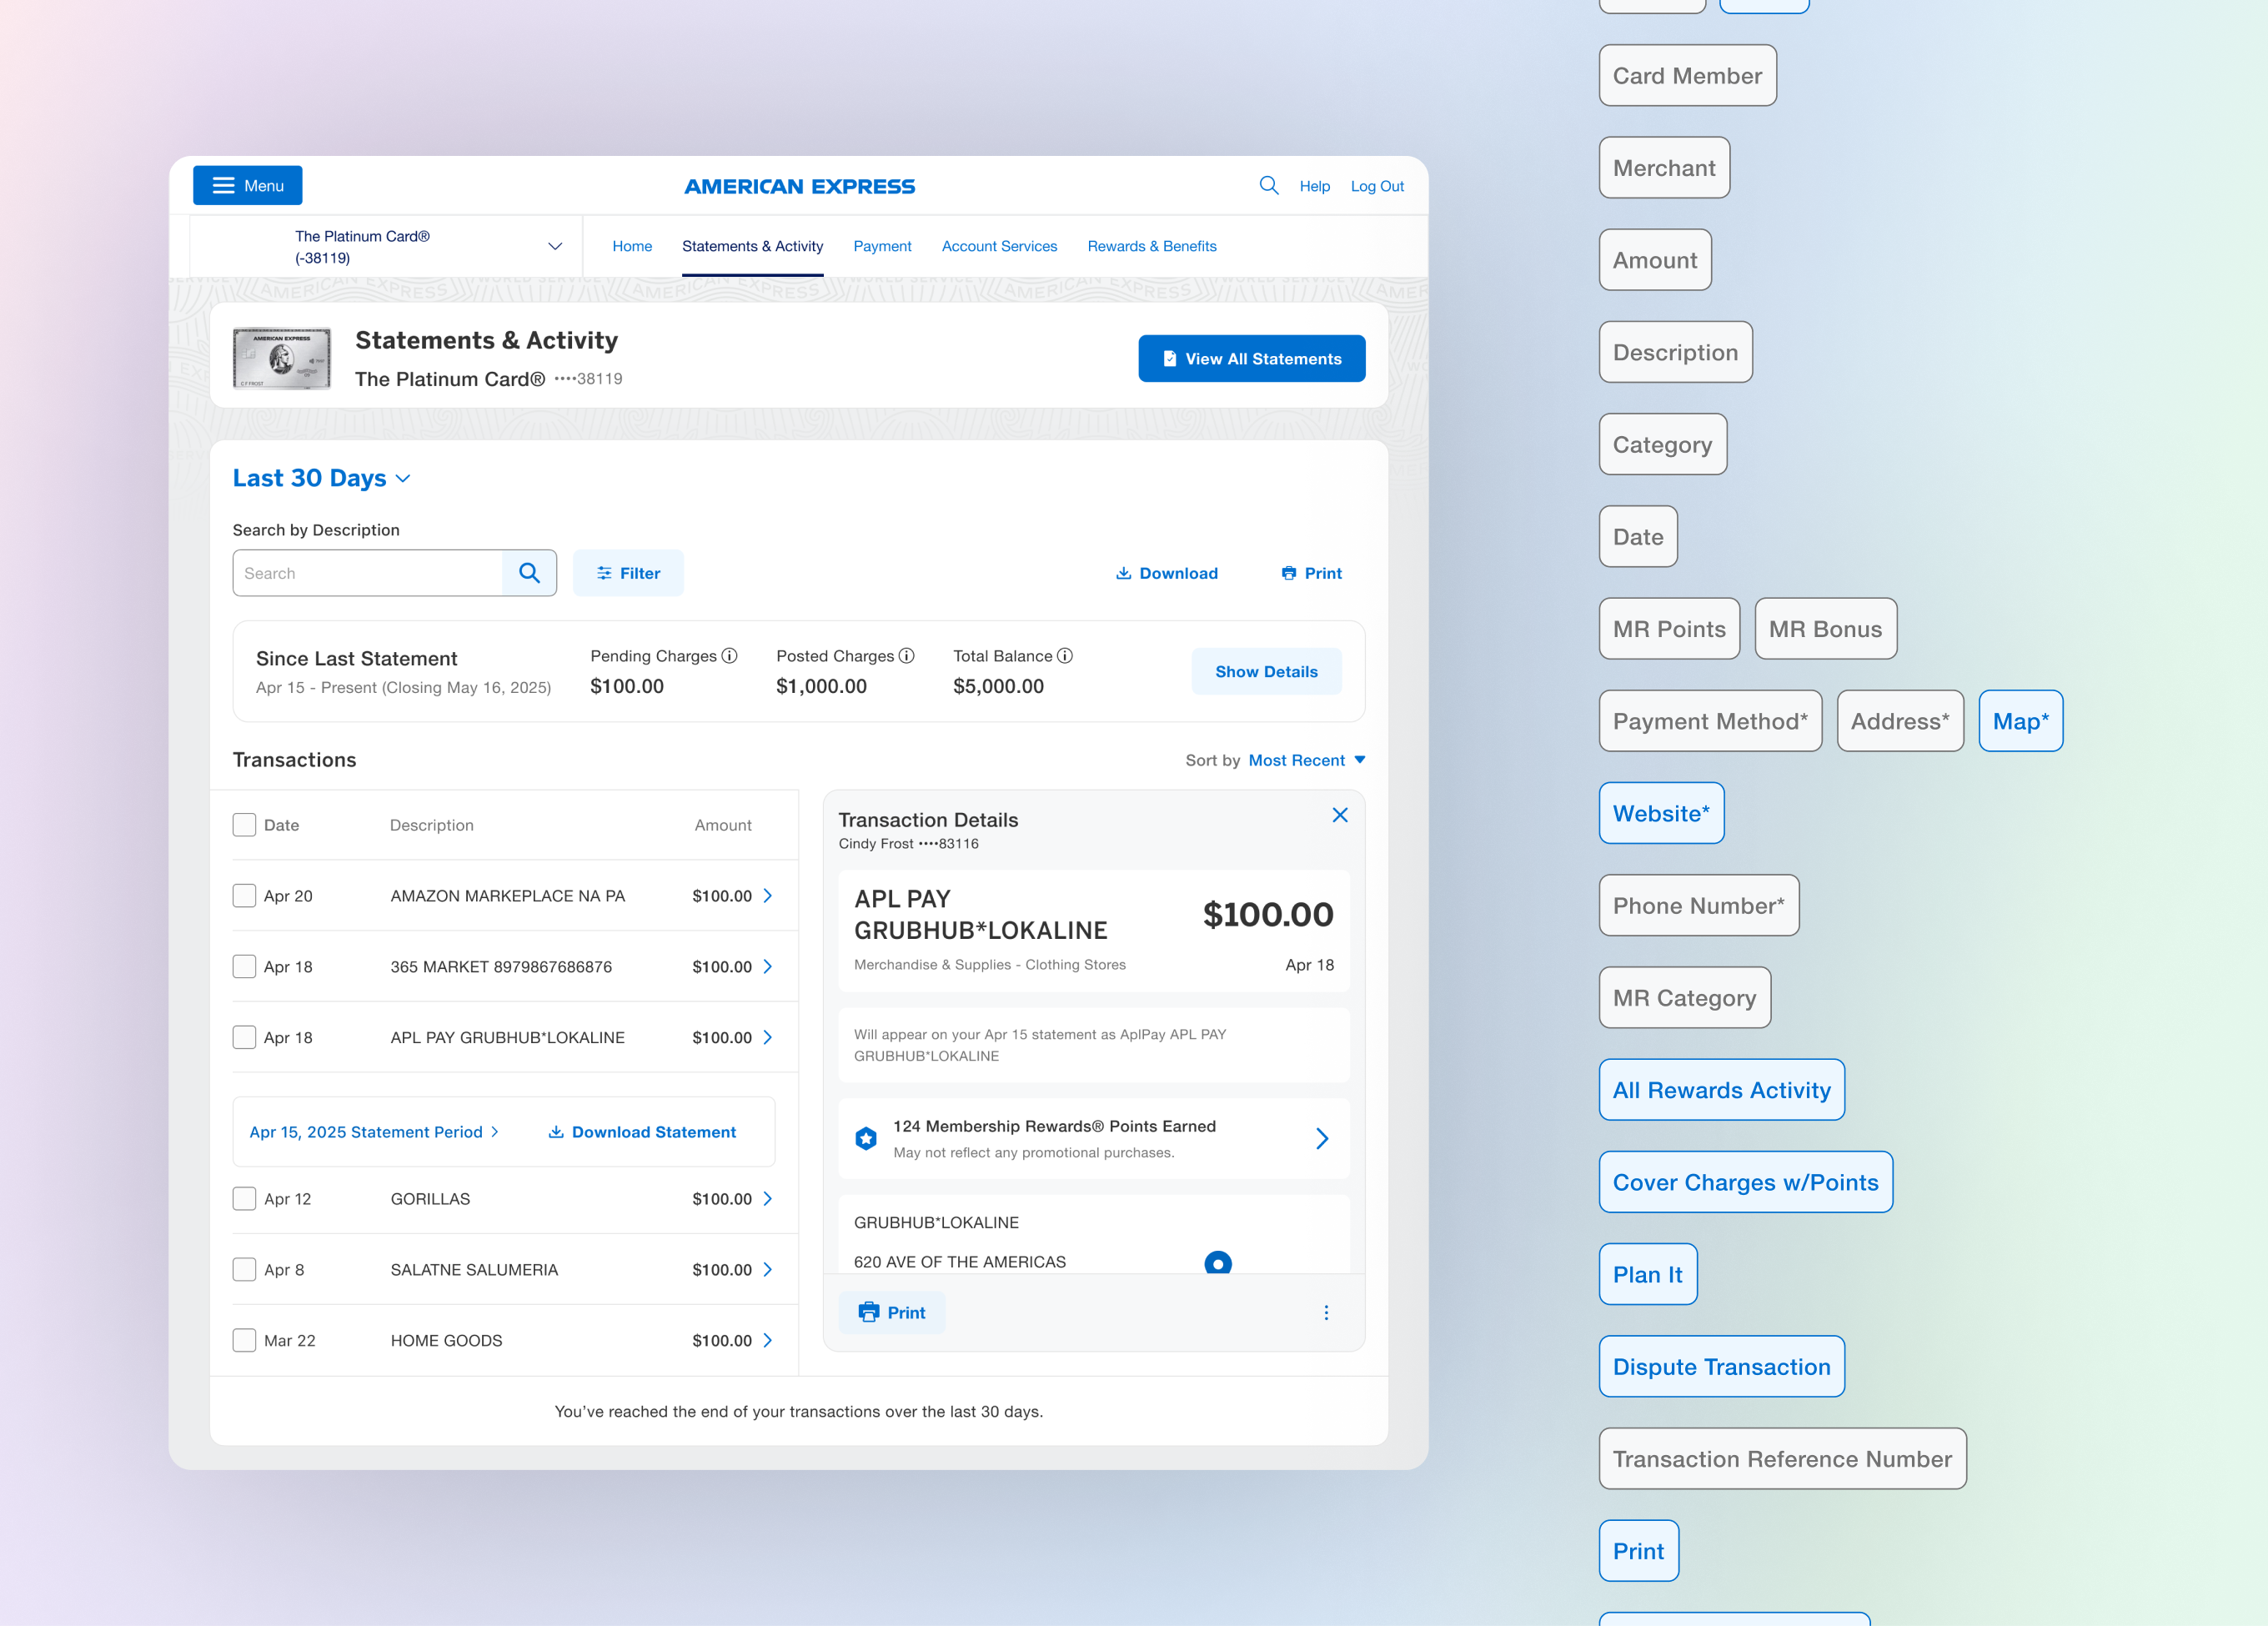This screenshot has height=1626, width=2268.
Task: Click Show Details button
Action: (1266, 672)
